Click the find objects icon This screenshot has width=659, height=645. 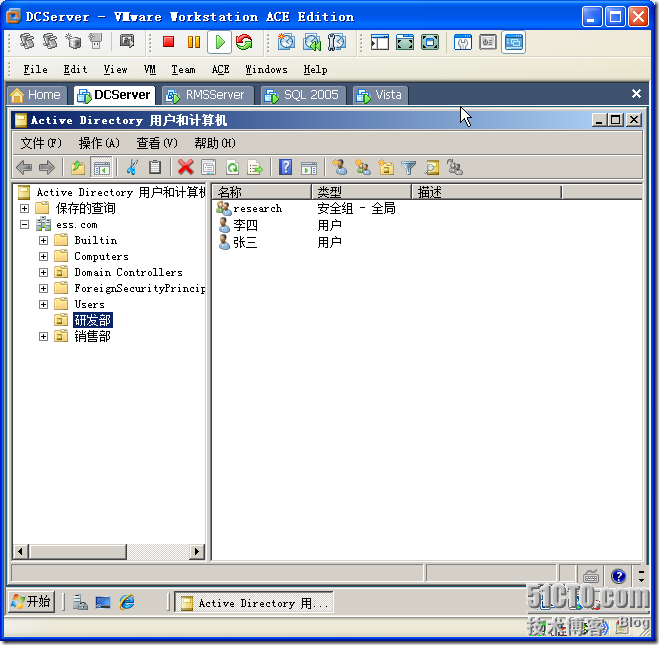432,168
